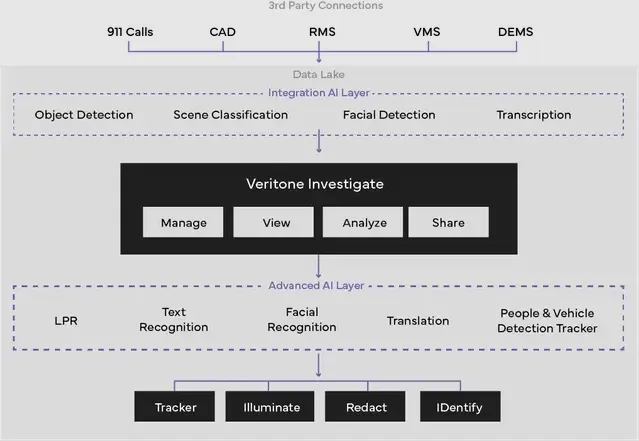Click the VMS connection label
639x441 pixels.
(426, 32)
